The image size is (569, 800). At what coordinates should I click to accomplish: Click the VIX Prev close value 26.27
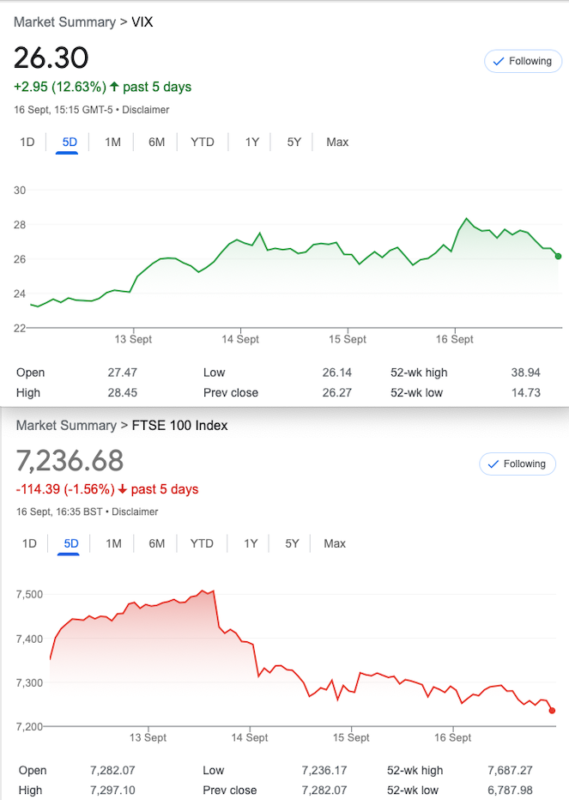[337, 392]
